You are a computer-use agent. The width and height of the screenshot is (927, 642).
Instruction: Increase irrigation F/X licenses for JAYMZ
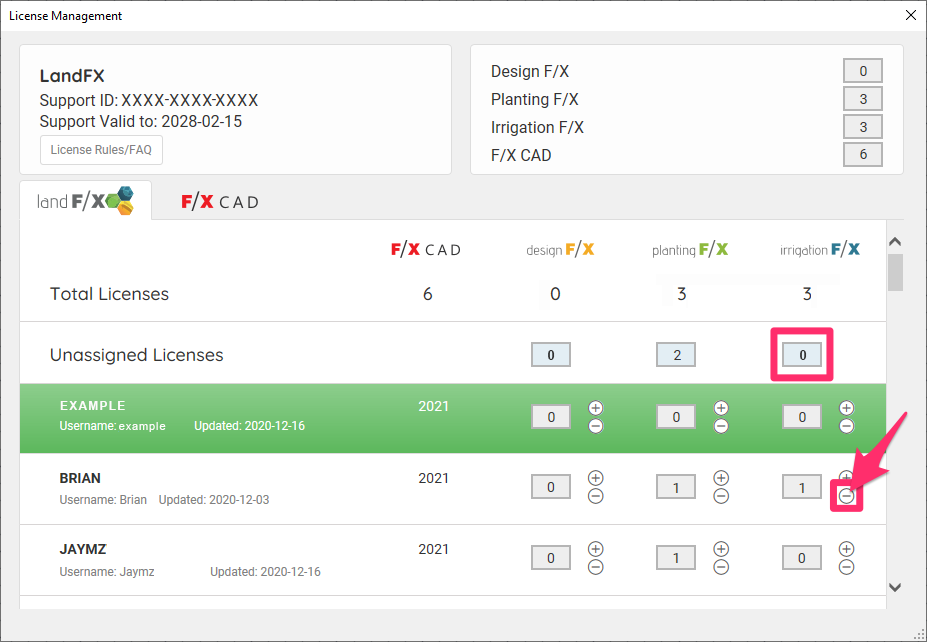click(x=846, y=549)
